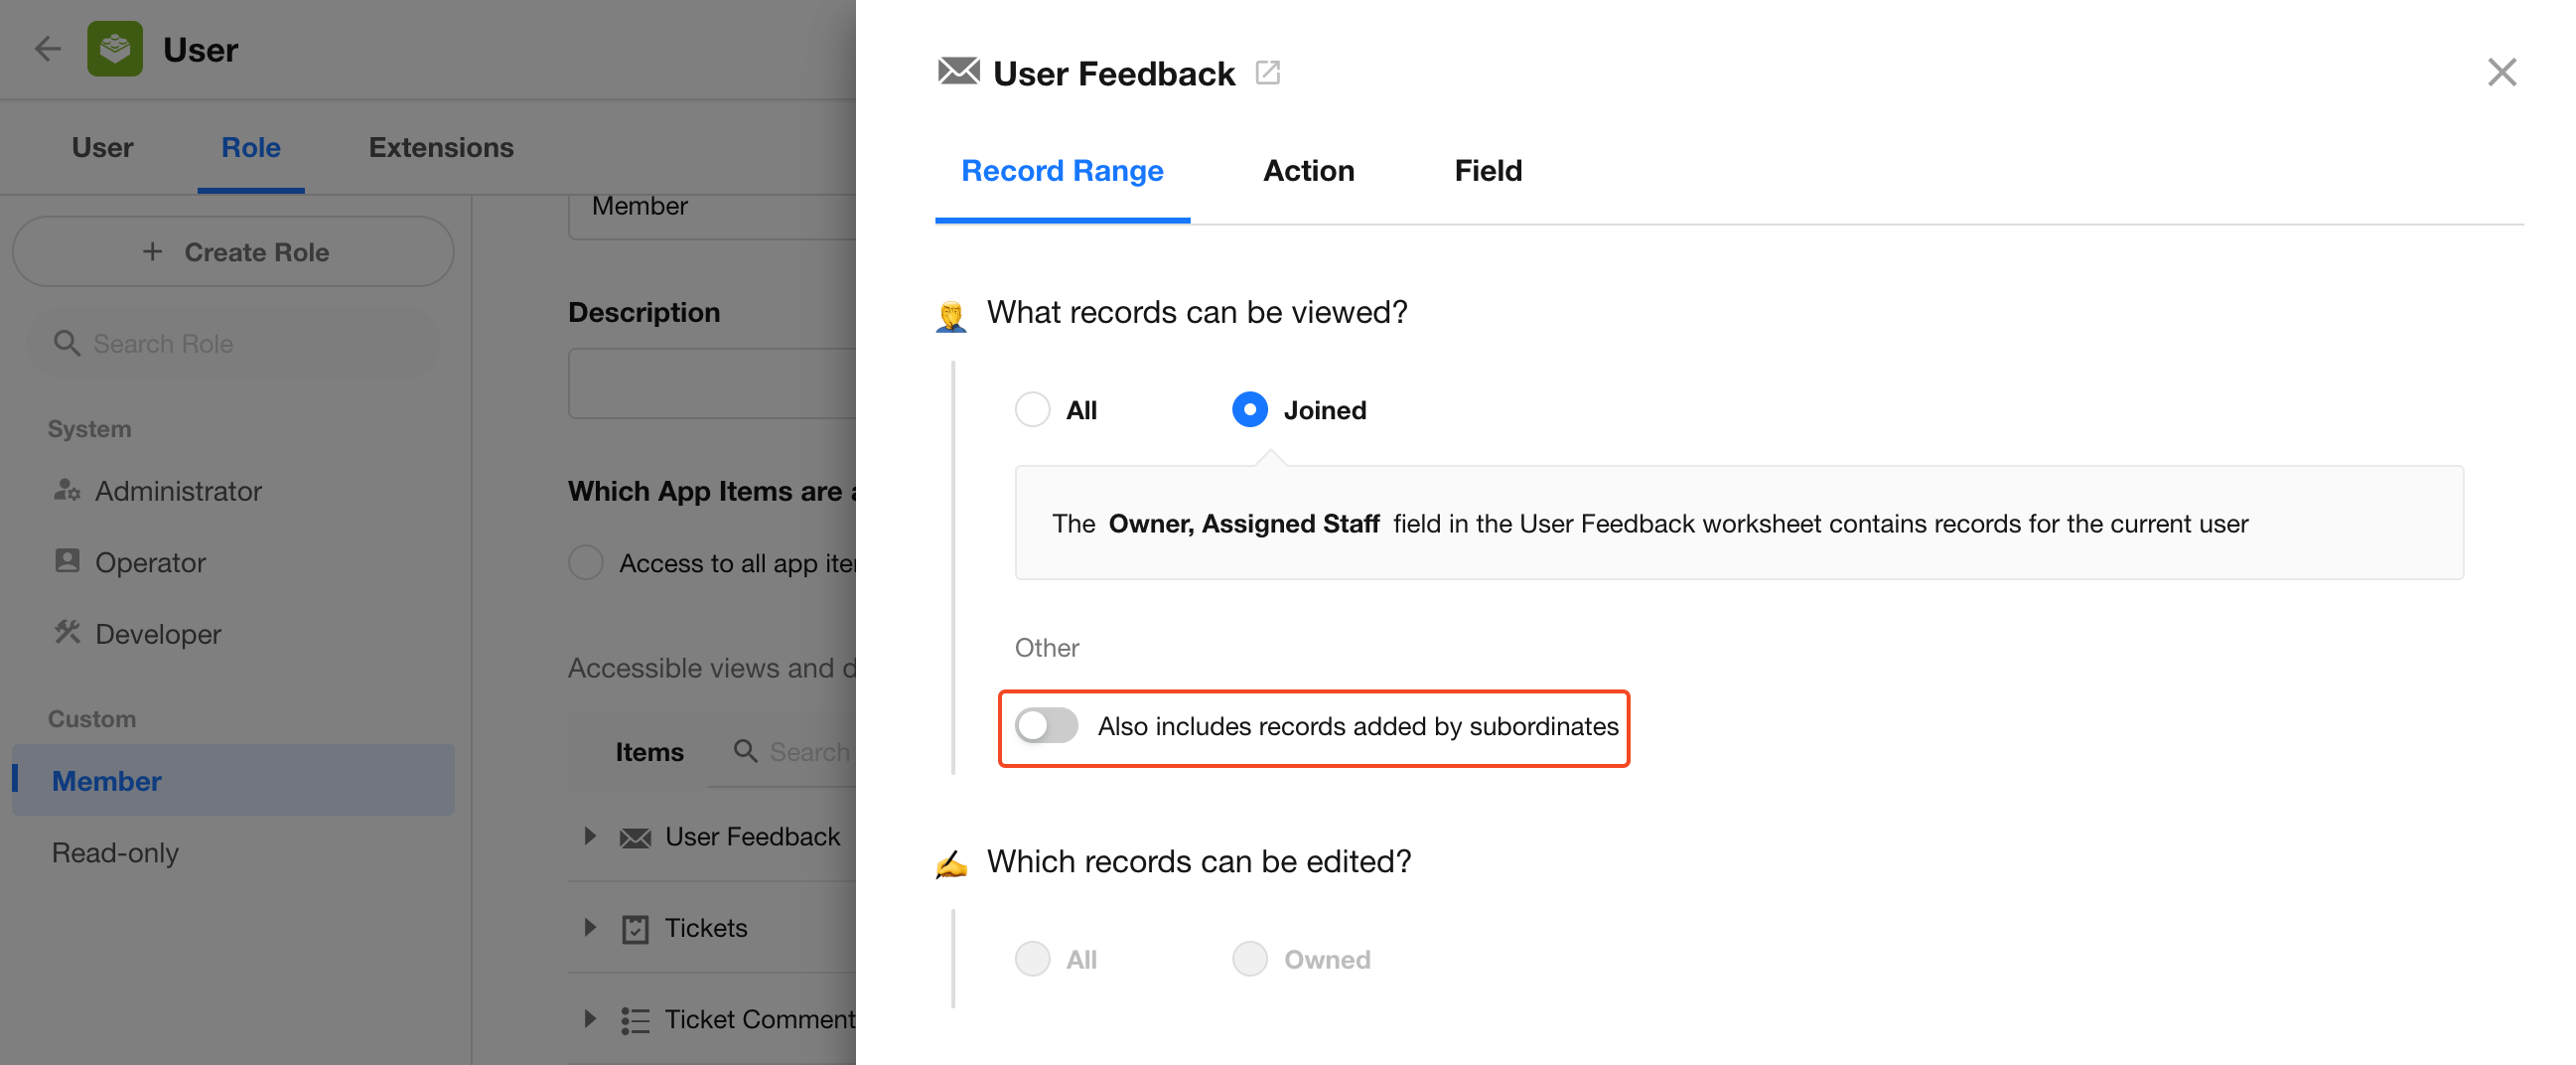Click the Operator role icon
The width and height of the screenshot is (2576, 1065).
67,561
